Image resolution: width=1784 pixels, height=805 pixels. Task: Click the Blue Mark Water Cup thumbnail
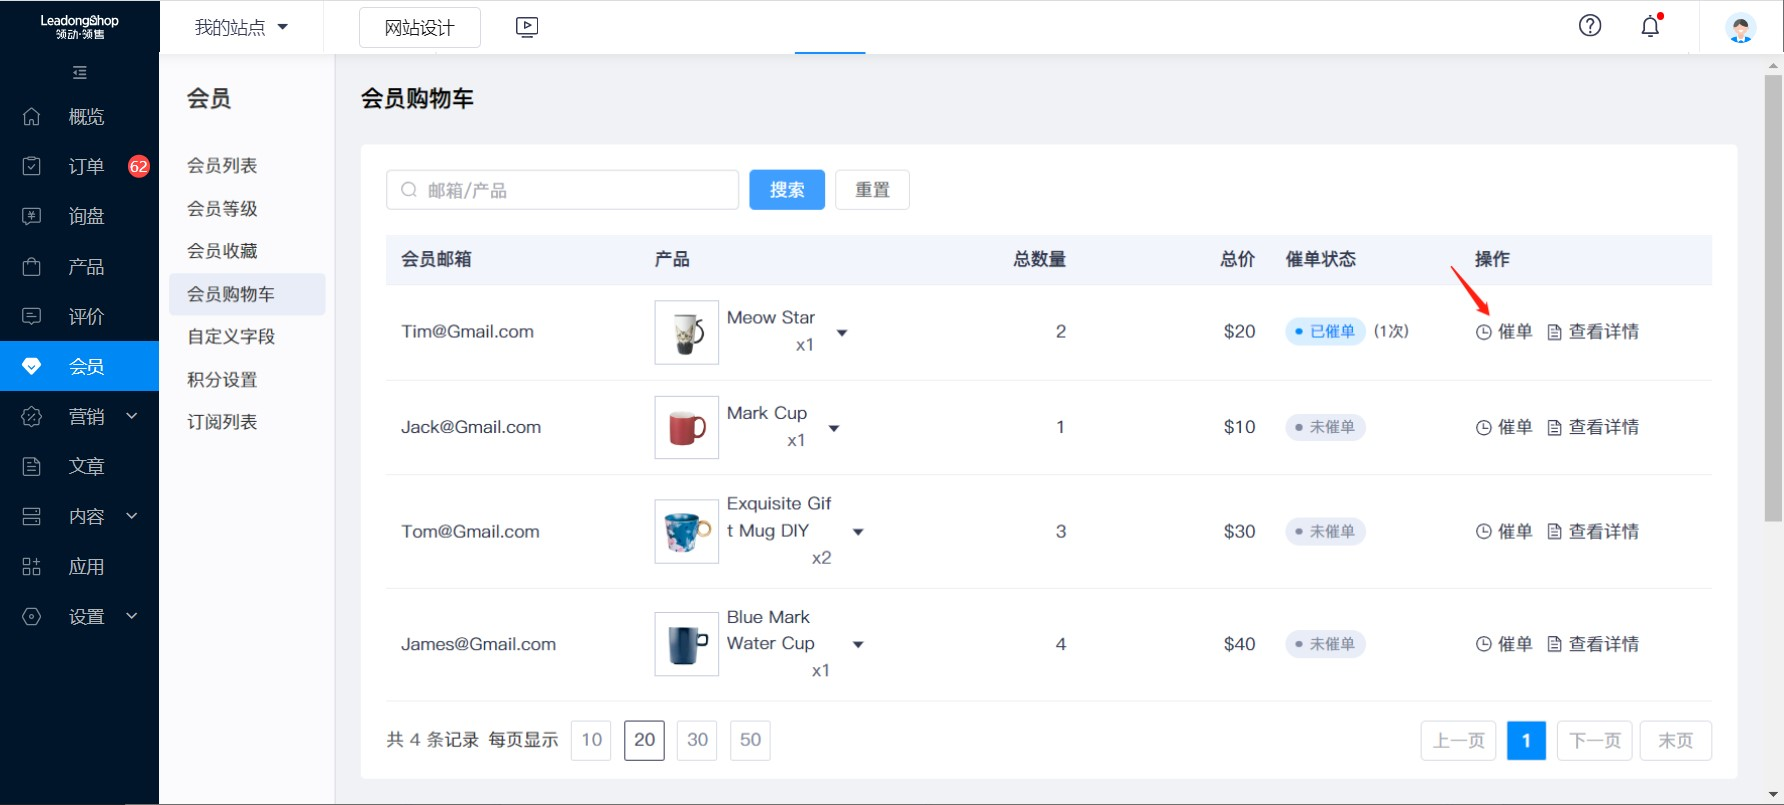687,644
